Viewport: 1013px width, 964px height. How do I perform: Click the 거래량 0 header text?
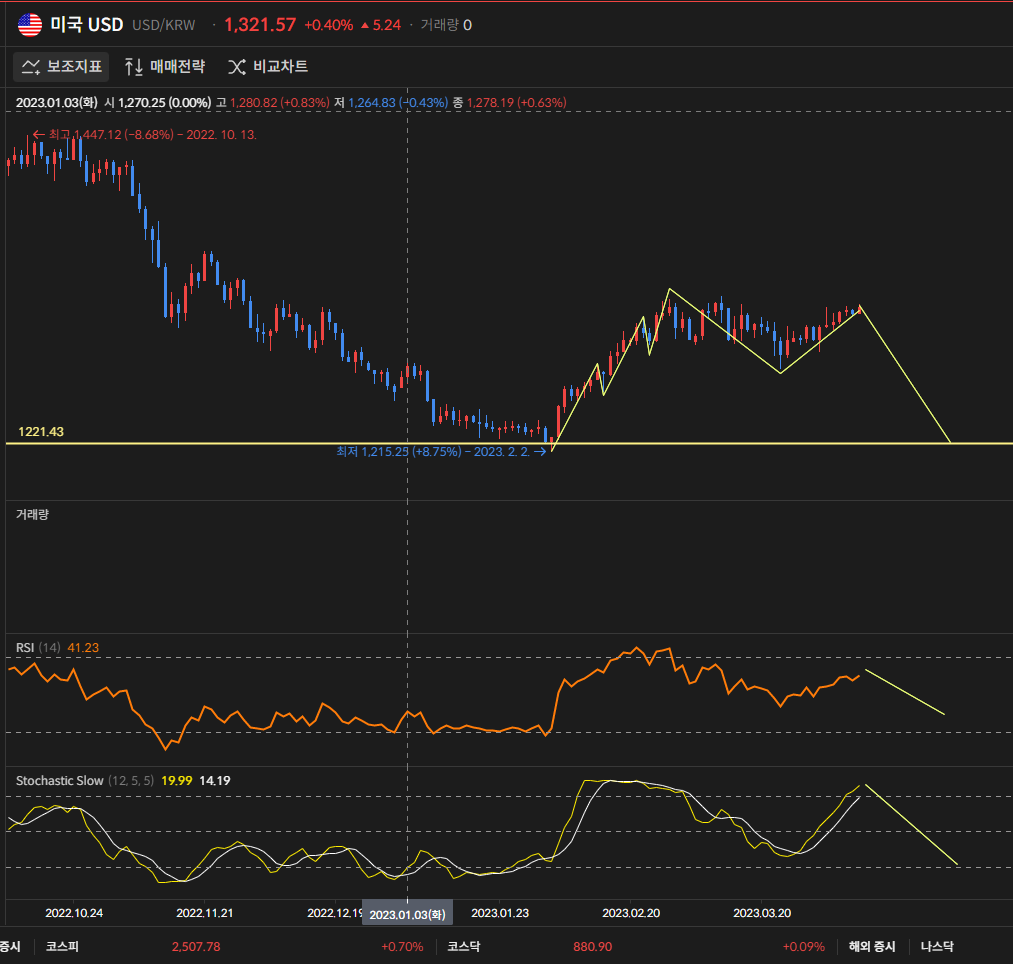pyautogui.click(x=446, y=25)
